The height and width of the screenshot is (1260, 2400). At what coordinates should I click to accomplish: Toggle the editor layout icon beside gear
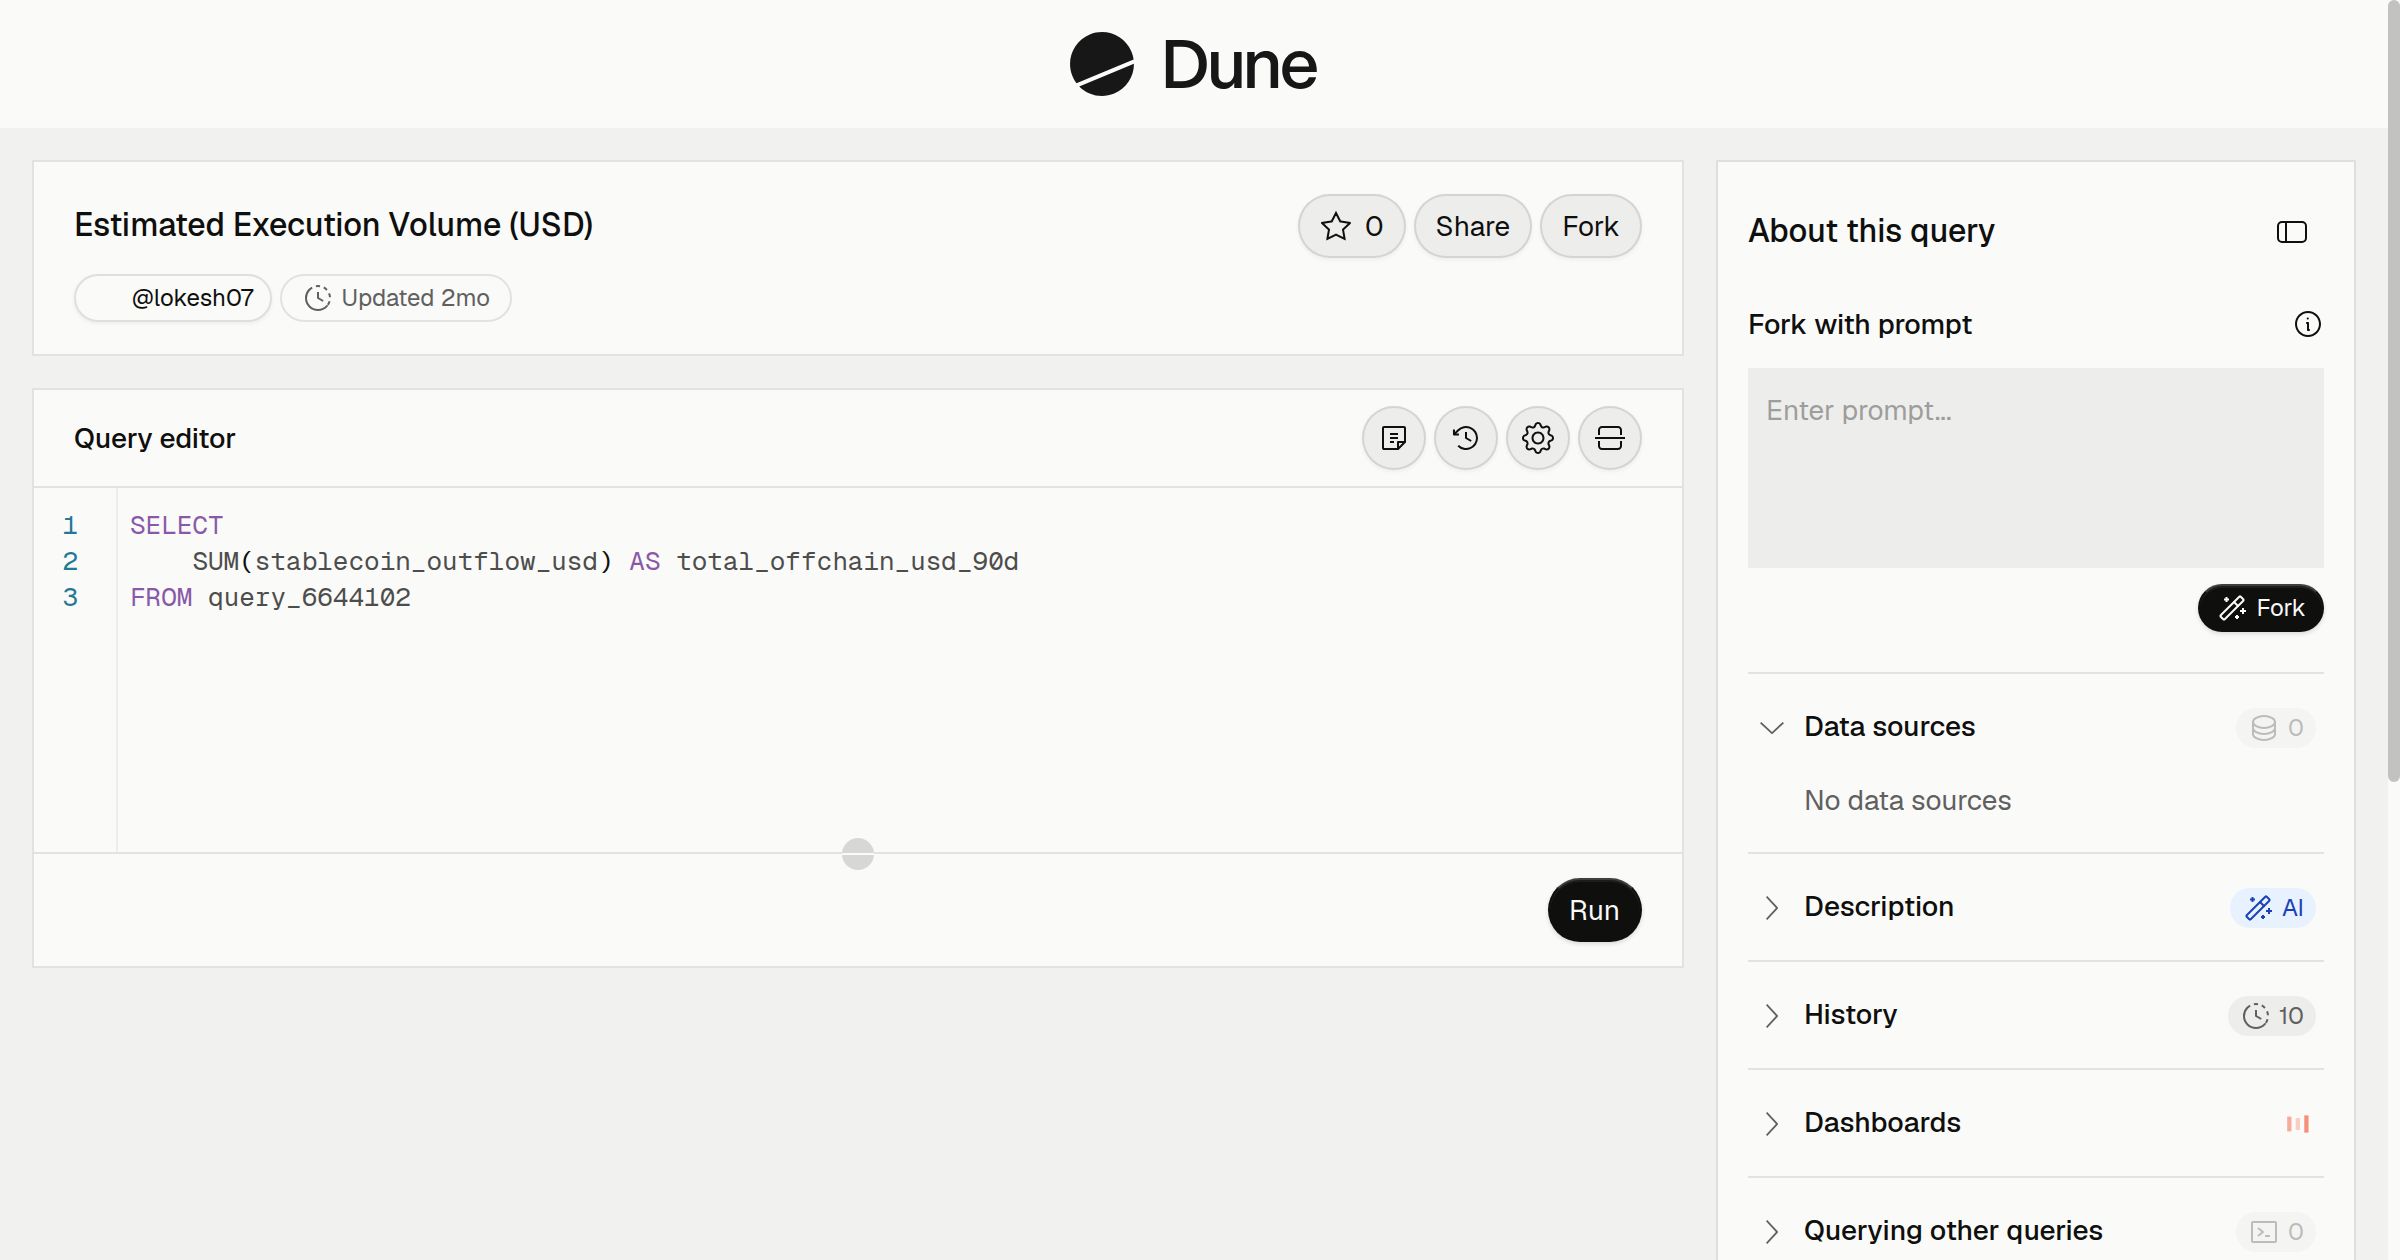pyautogui.click(x=1610, y=438)
